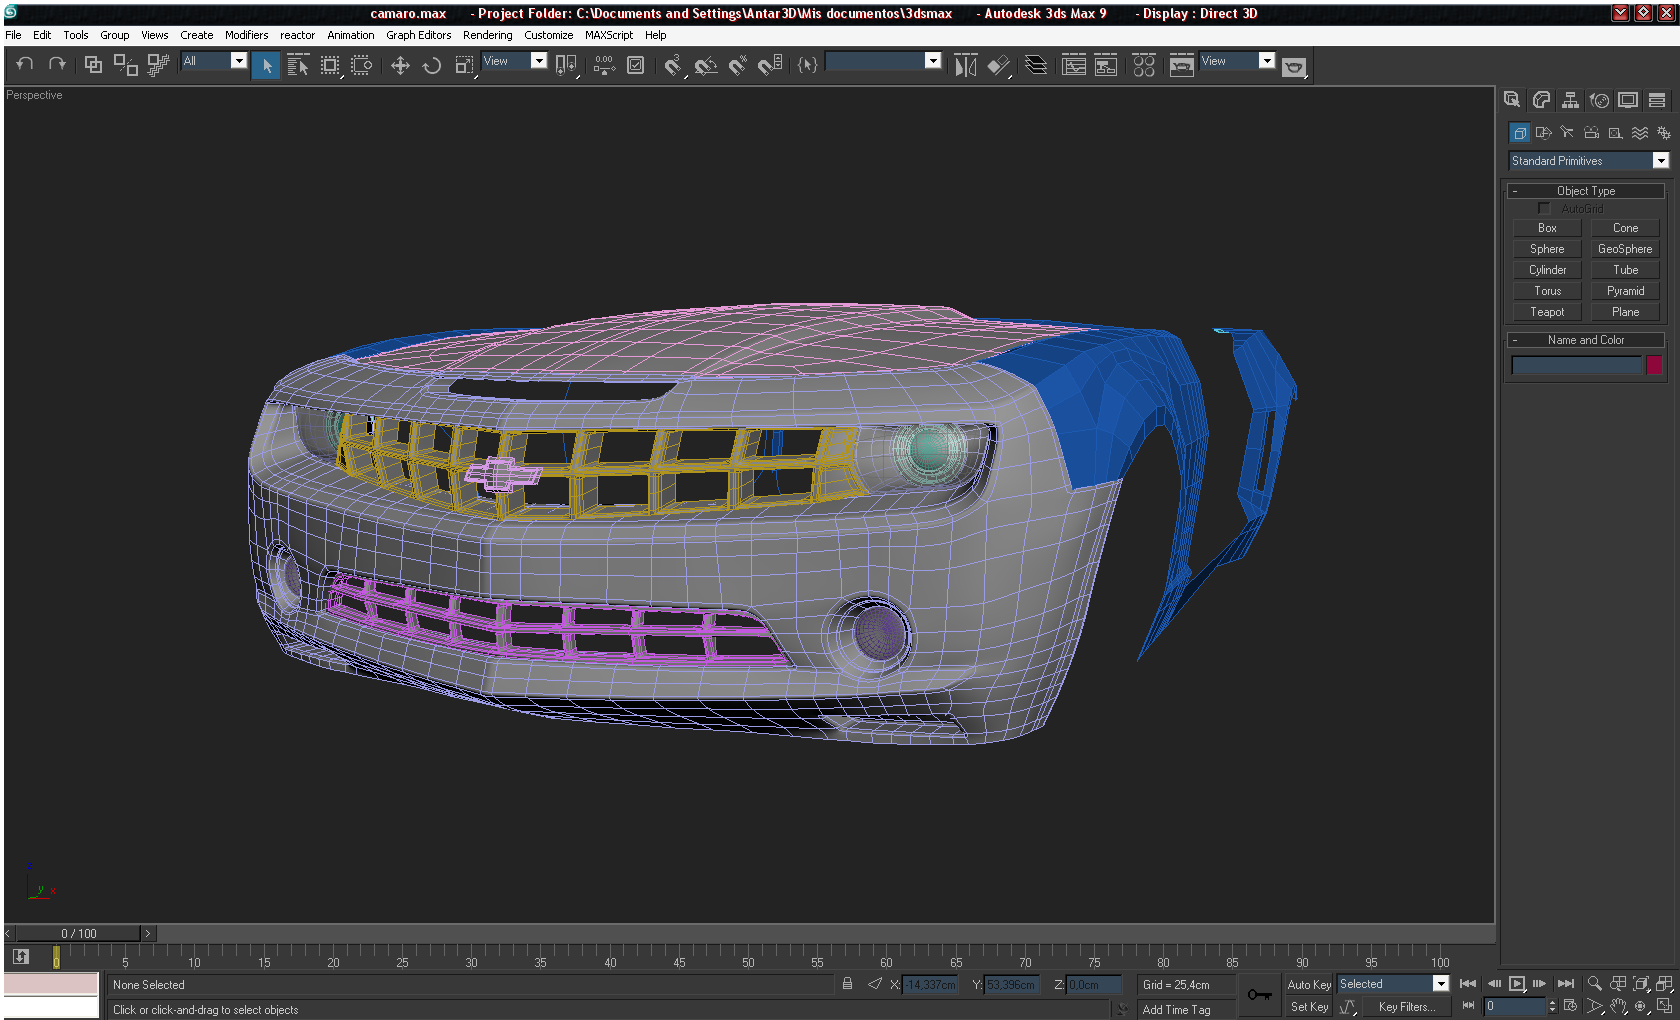Viewport: 1680px width, 1020px height.
Task: Click the object color swatch
Action: click(x=1654, y=365)
